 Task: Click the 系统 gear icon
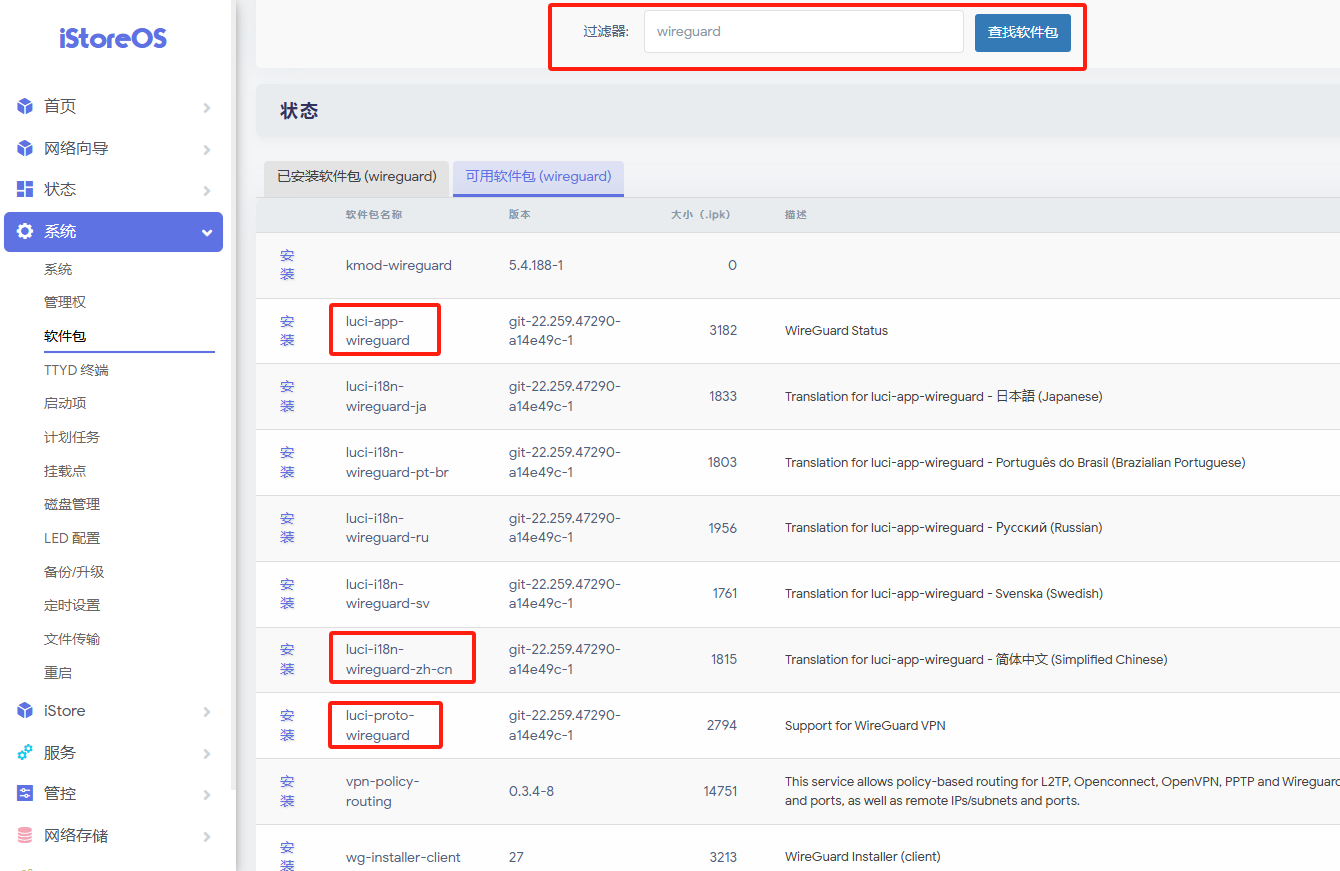tap(25, 231)
